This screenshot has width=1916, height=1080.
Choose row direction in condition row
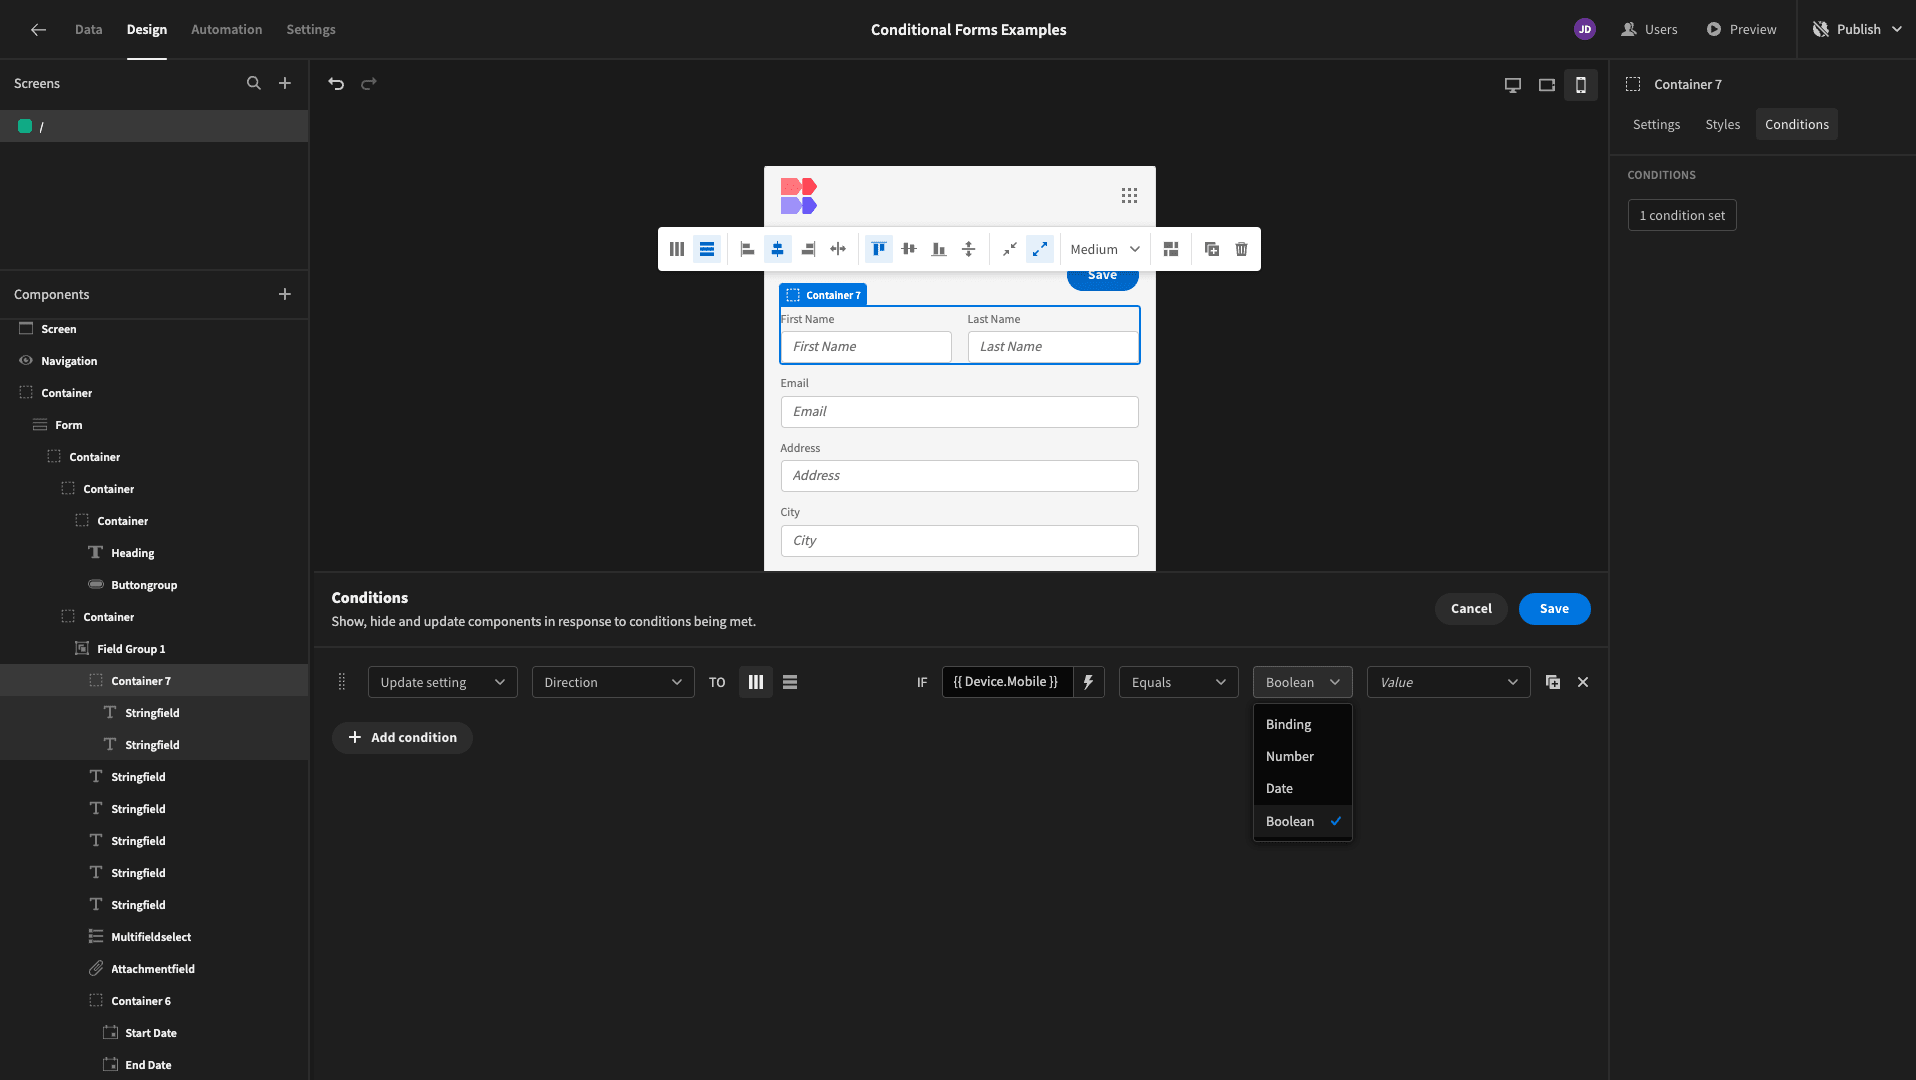790,682
